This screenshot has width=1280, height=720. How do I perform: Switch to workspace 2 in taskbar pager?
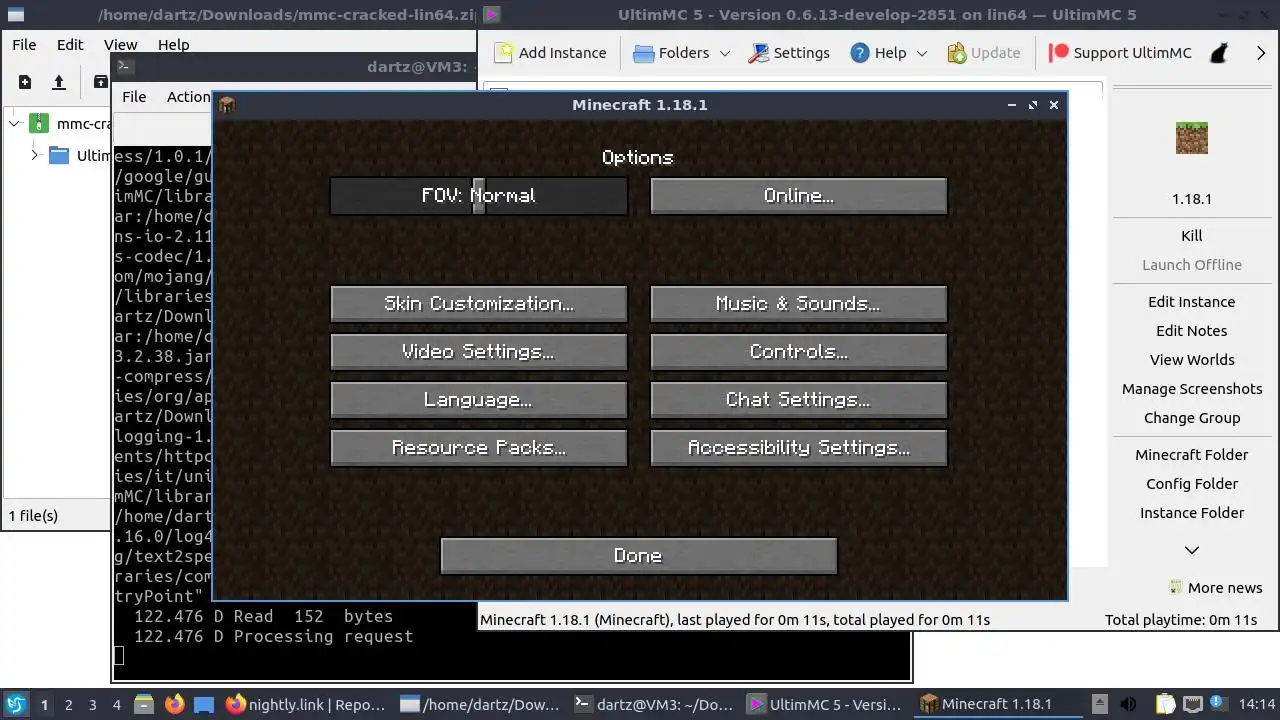[x=69, y=704]
